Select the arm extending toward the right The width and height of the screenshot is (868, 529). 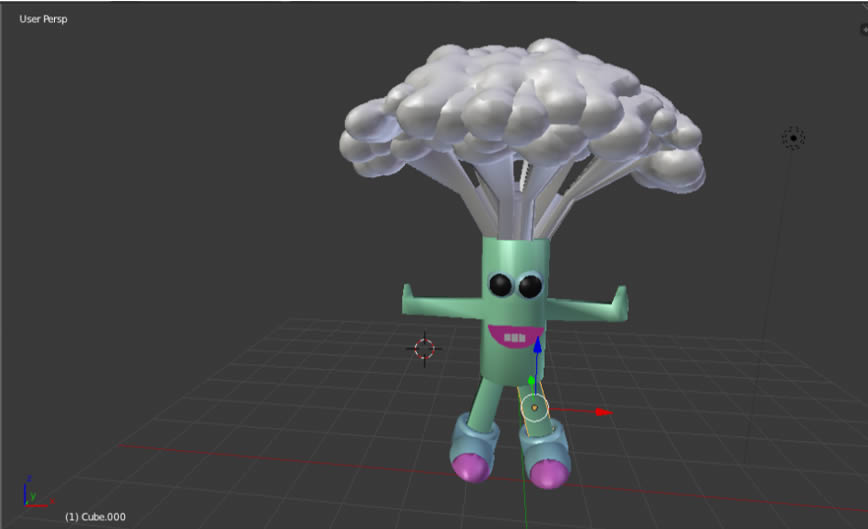click(x=588, y=306)
